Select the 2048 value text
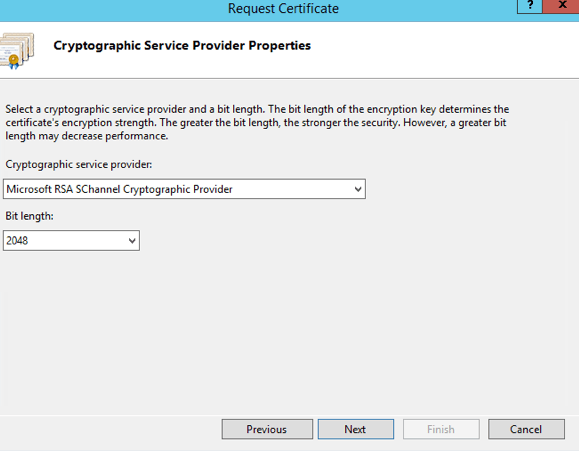The image size is (579, 451). pos(17,241)
